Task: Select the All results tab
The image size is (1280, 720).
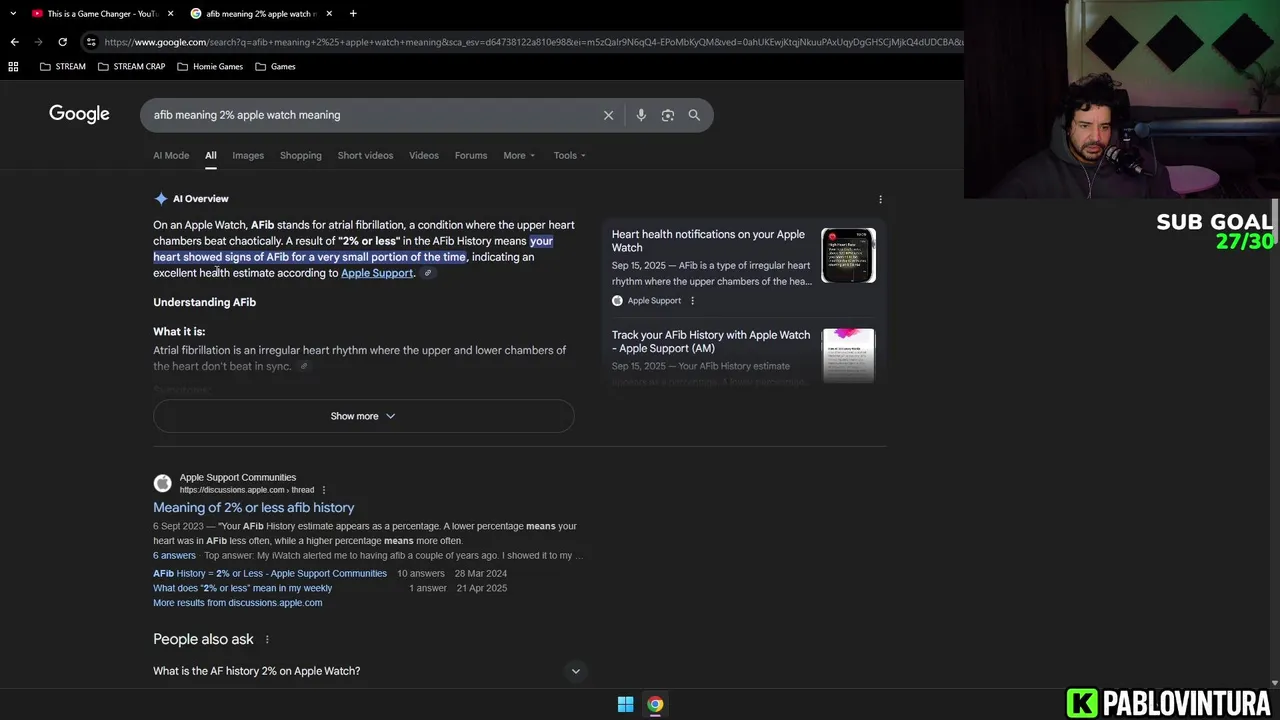Action: 211,156
